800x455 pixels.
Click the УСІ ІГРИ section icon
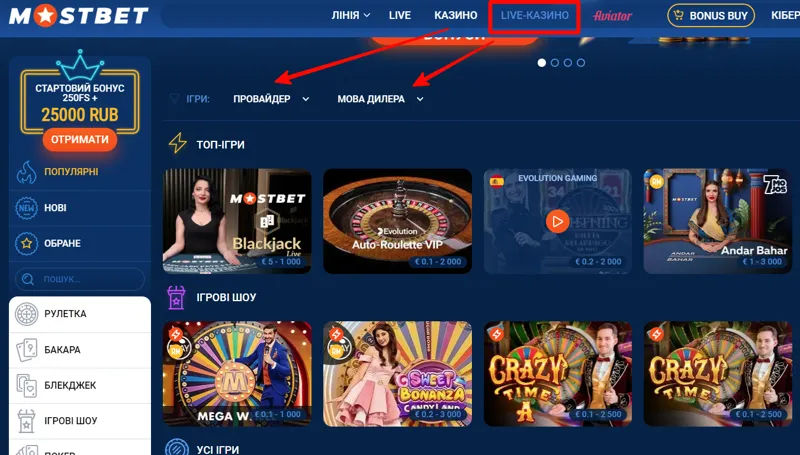click(x=177, y=448)
